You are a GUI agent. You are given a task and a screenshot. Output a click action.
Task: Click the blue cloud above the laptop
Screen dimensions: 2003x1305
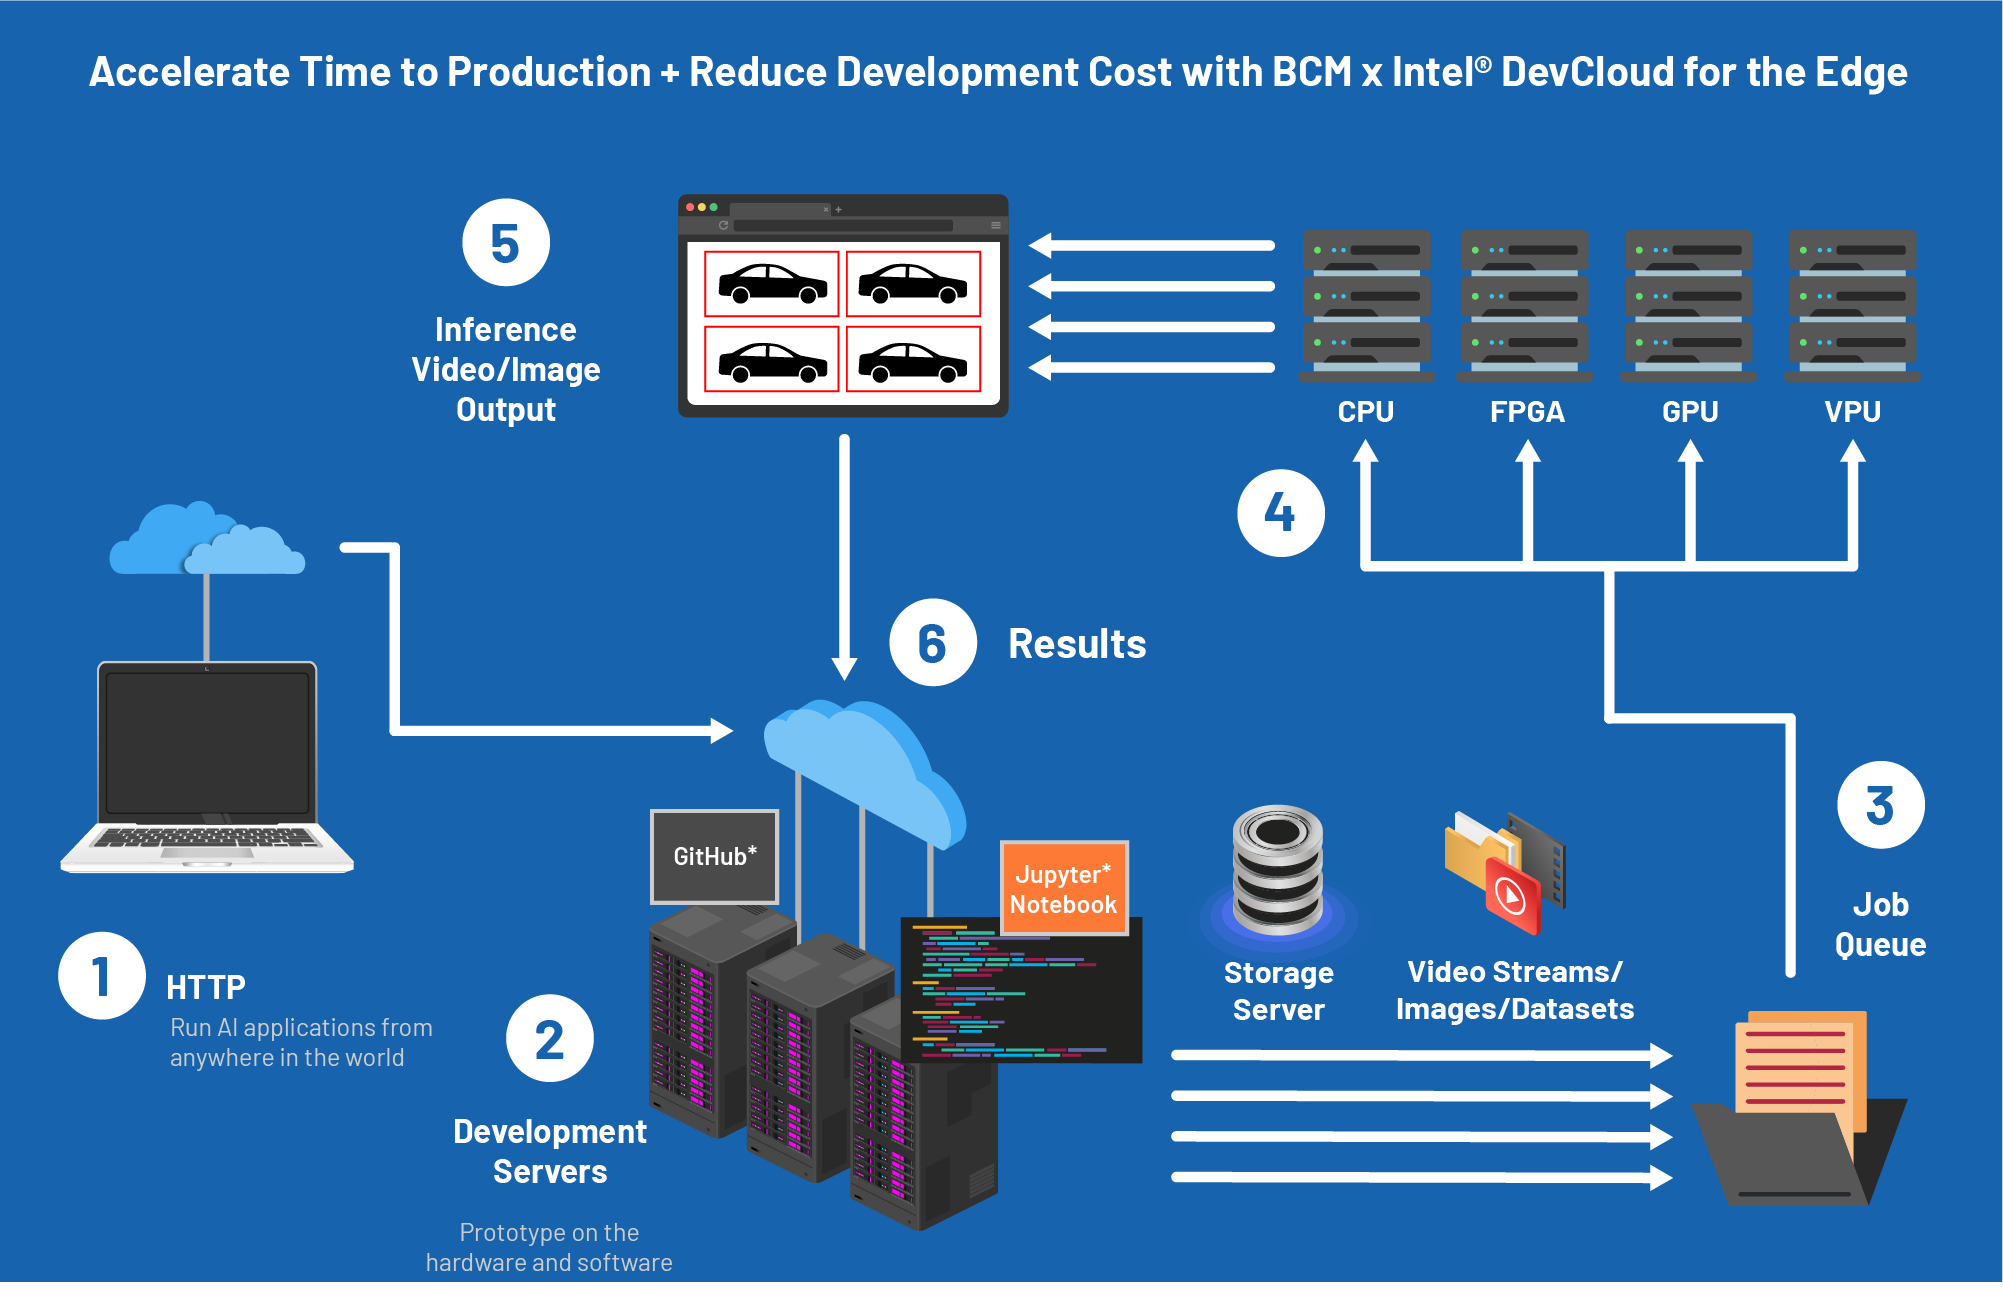coord(207,538)
